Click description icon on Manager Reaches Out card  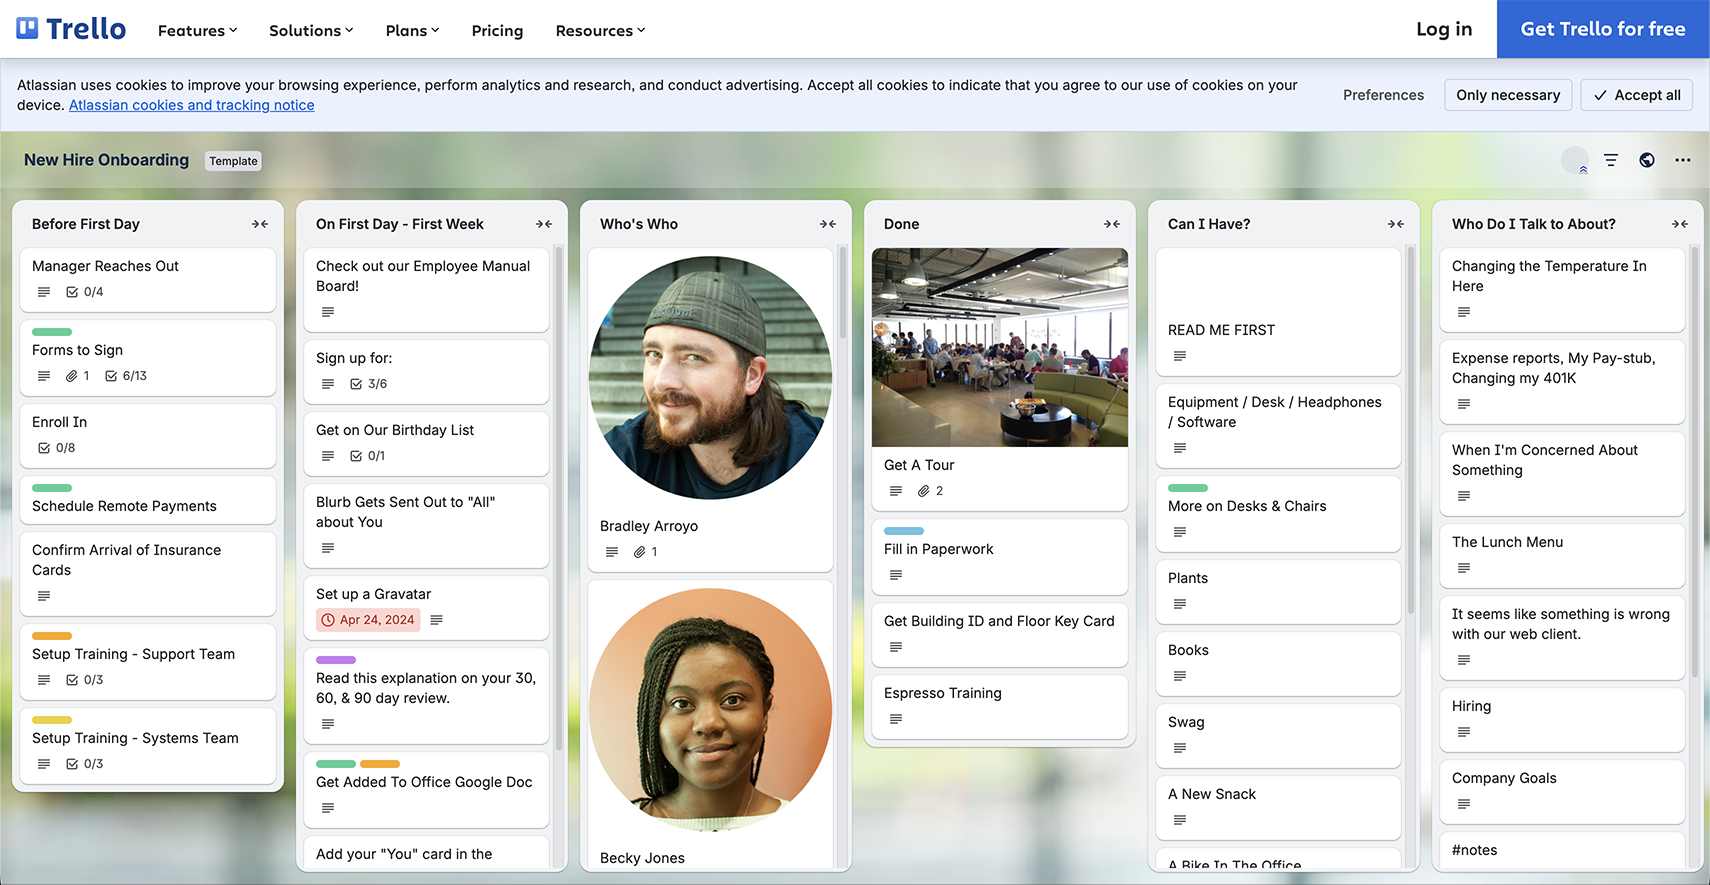pyautogui.click(x=44, y=292)
